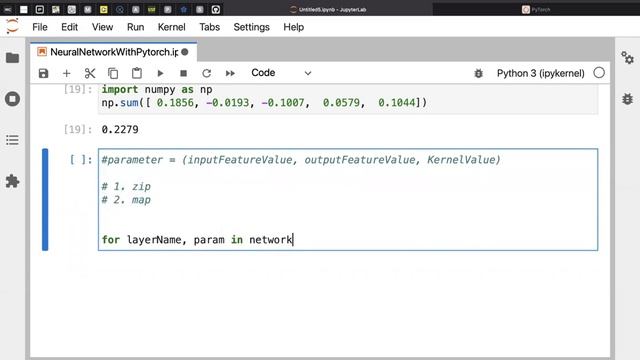
Task: Click the 'for layerName, param in network' code line
Action: [x=197, y=240]
